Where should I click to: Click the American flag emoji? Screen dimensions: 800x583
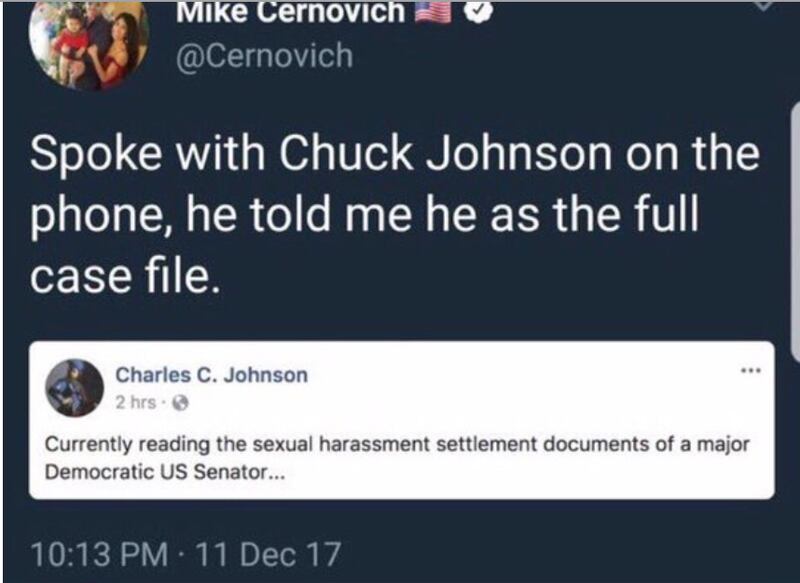pyautogui.click(x=432, y=13)
